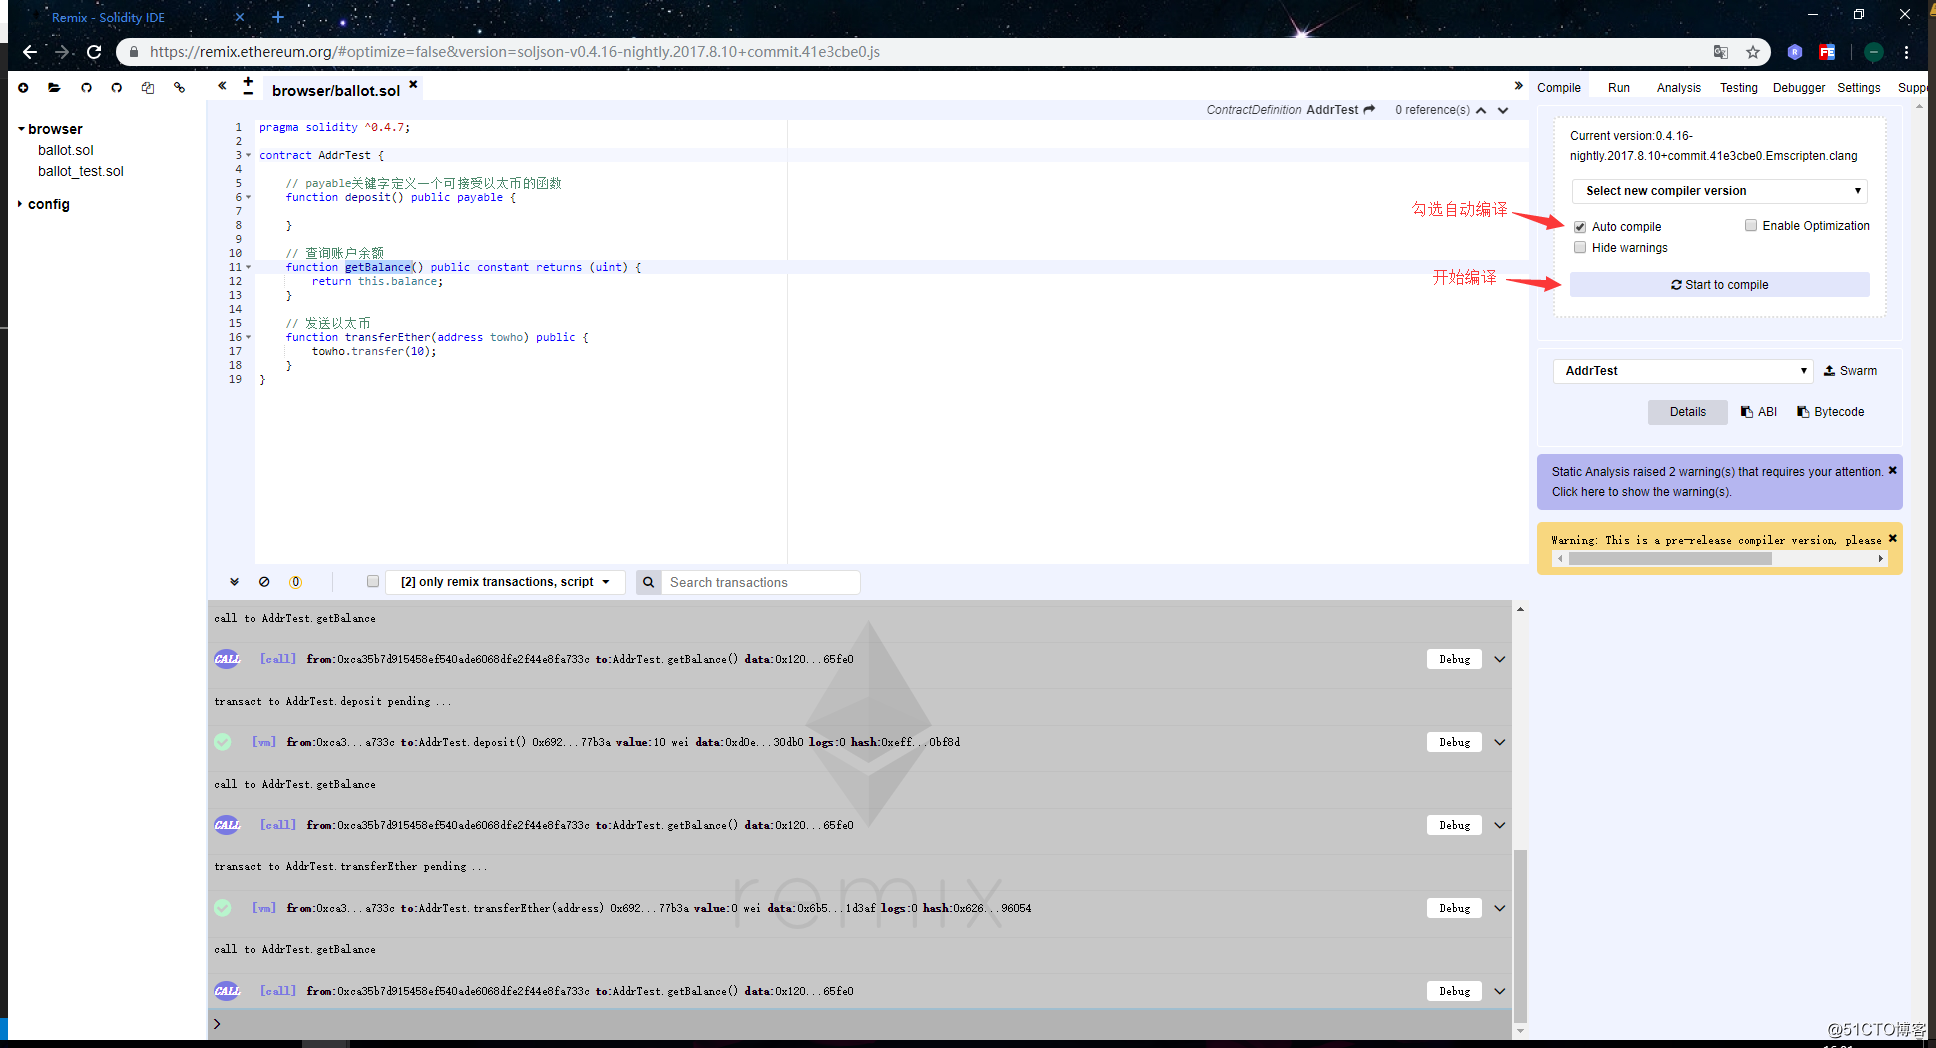The image size is (1936, 1048).
Task: Minimize the terminal with double-down chevron
Action: [234, 582]
